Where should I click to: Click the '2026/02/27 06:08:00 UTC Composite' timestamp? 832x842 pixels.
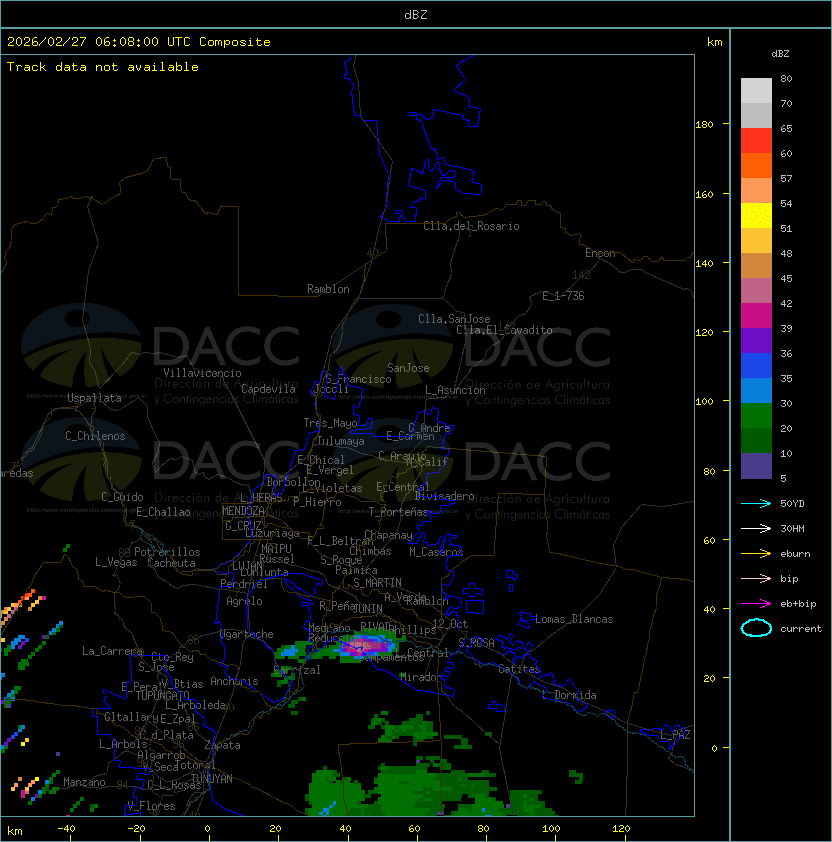139,42
